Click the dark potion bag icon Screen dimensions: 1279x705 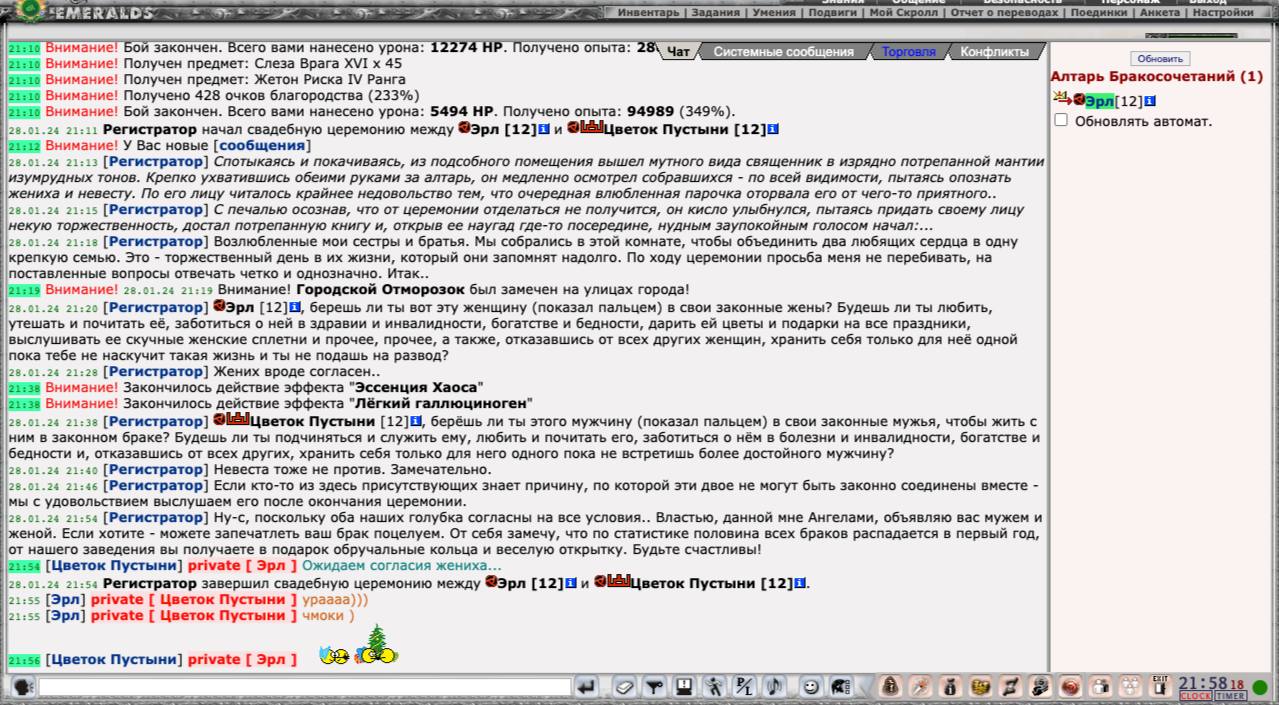click(x=951, y=687)
